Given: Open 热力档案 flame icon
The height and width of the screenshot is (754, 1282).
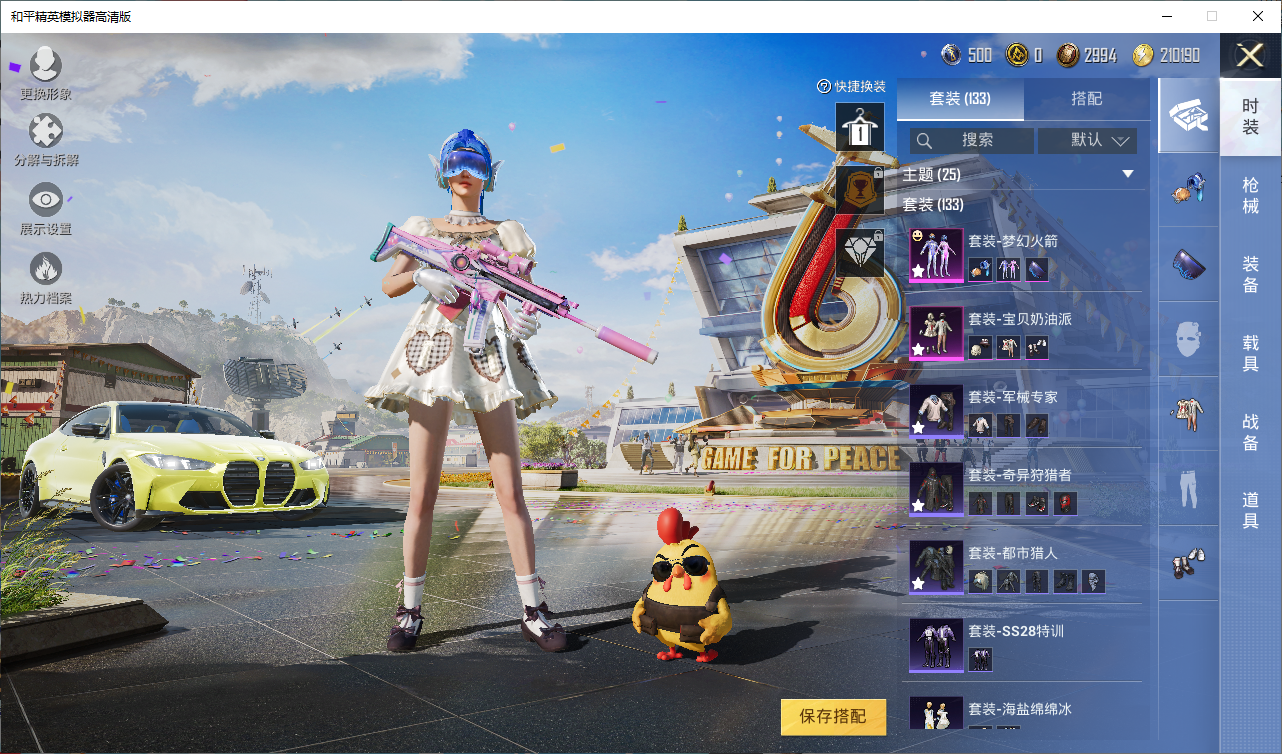Looking at the screenshot, I should click(x=45, y=269).
